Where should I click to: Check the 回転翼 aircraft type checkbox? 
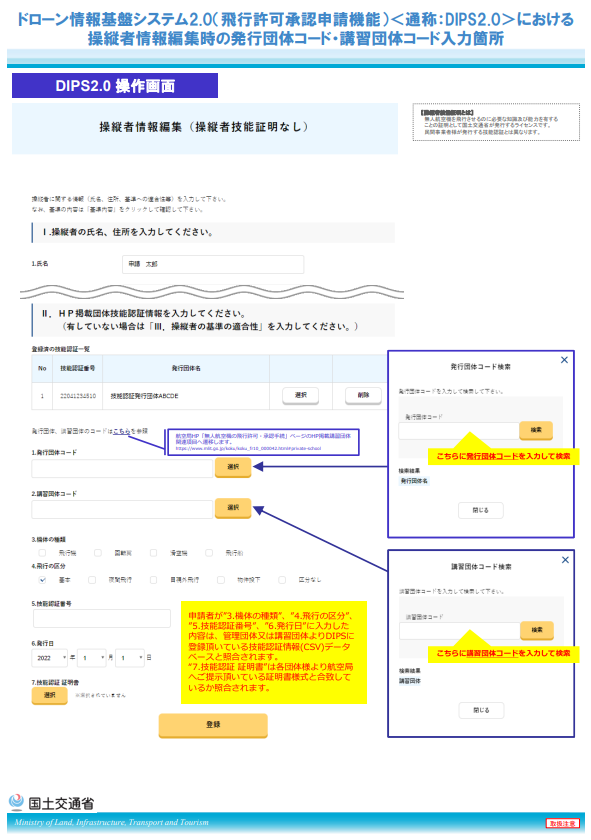pyautogui.click(x=98, y=553)
